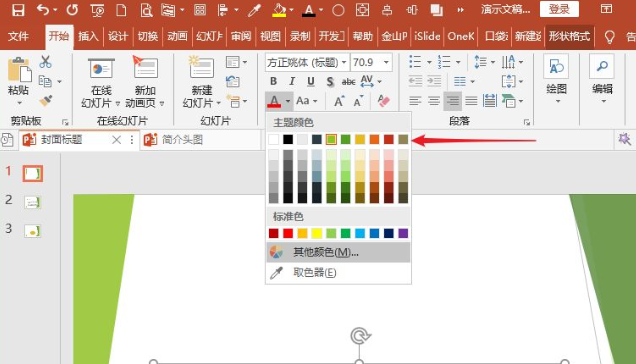Screen dimensions: 636x364
Task: Toggle Italic formatting
Action: (x=292, y=81)
